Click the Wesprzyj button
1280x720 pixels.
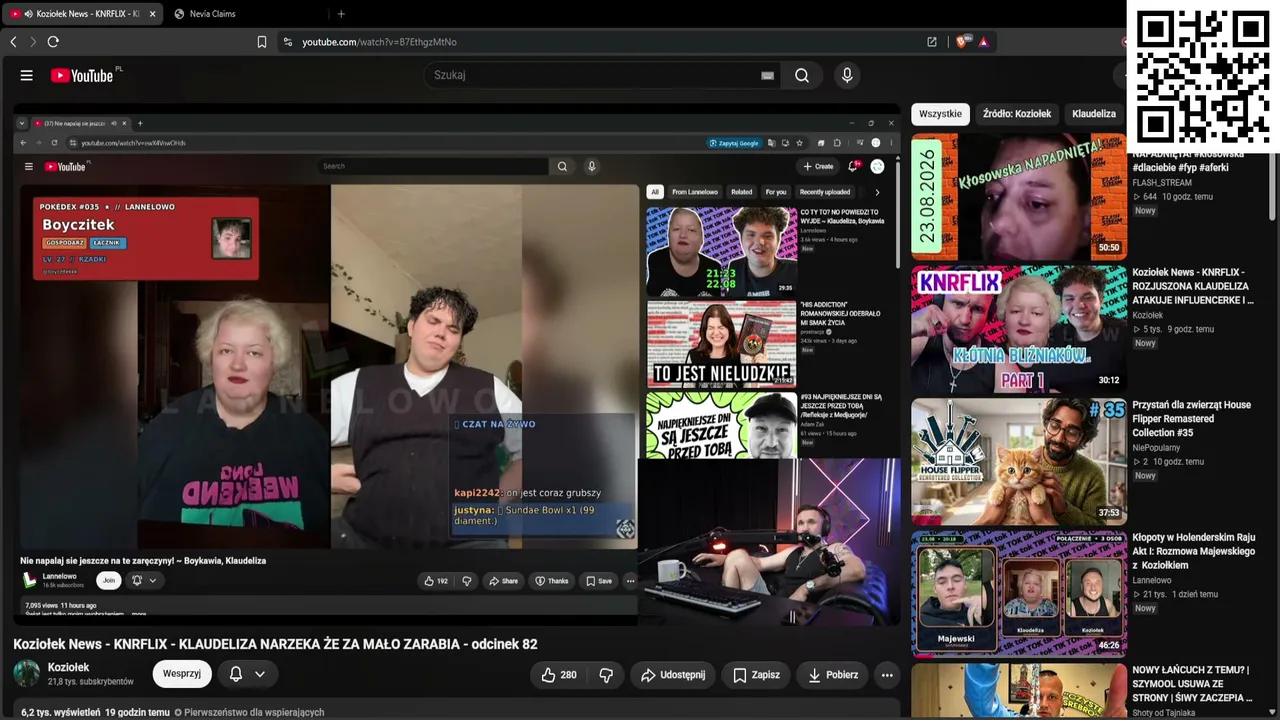(x=182, y=674)
